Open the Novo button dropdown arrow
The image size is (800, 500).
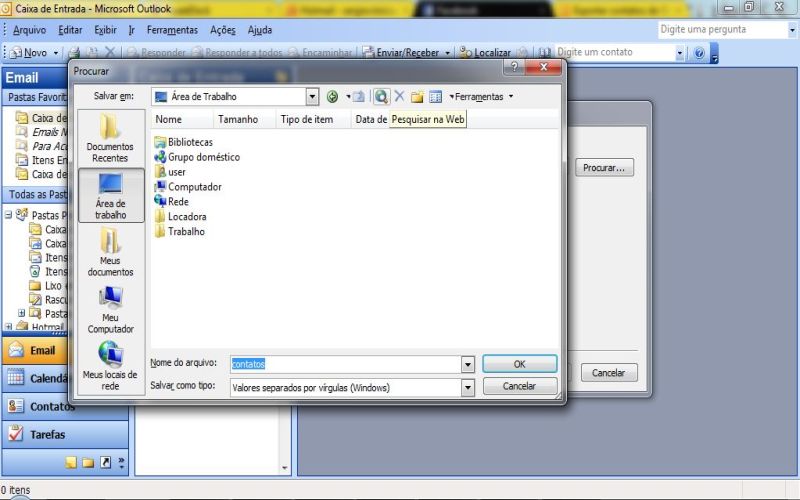point(56,53)
